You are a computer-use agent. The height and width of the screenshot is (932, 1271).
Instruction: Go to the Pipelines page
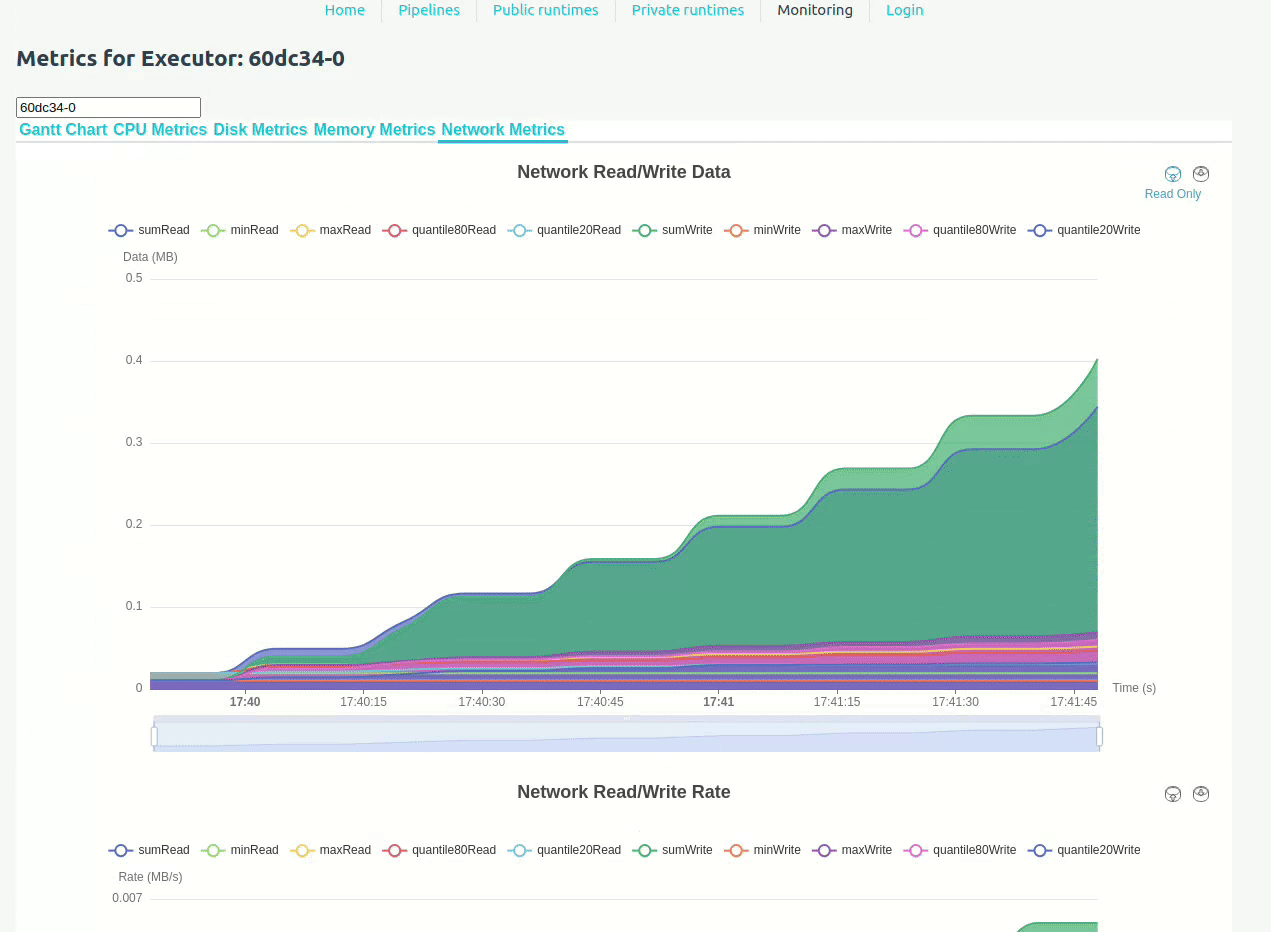429,10
